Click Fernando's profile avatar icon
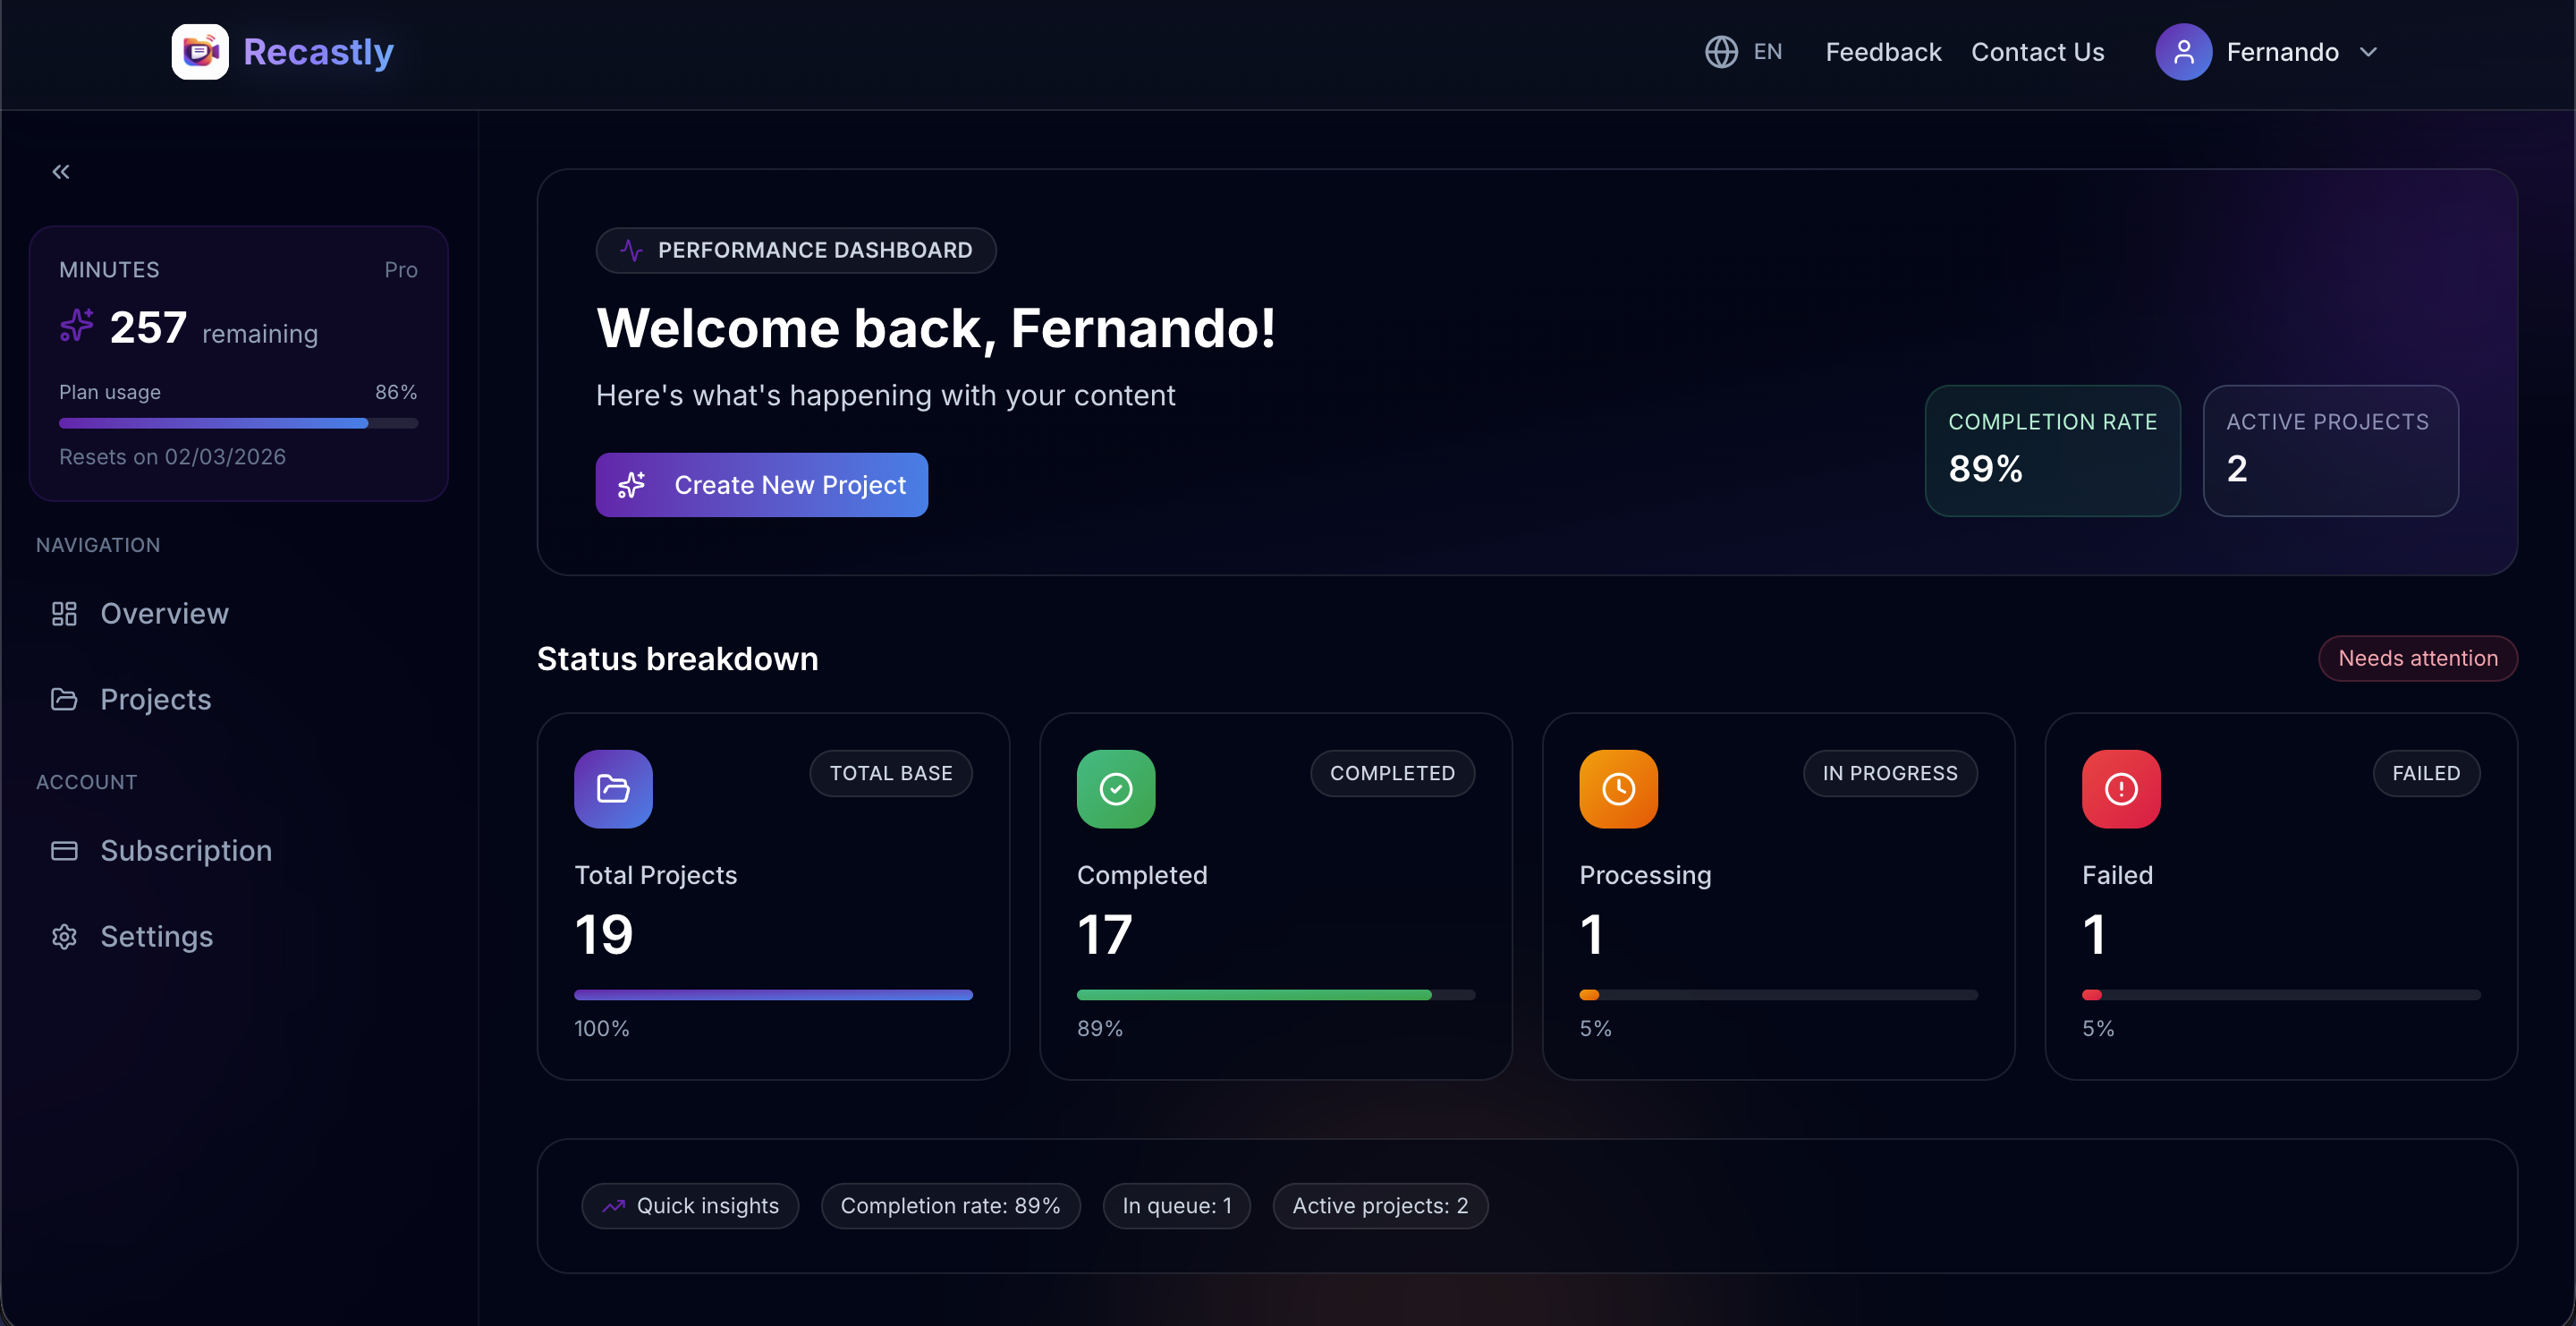 (x=2183, y=52)
